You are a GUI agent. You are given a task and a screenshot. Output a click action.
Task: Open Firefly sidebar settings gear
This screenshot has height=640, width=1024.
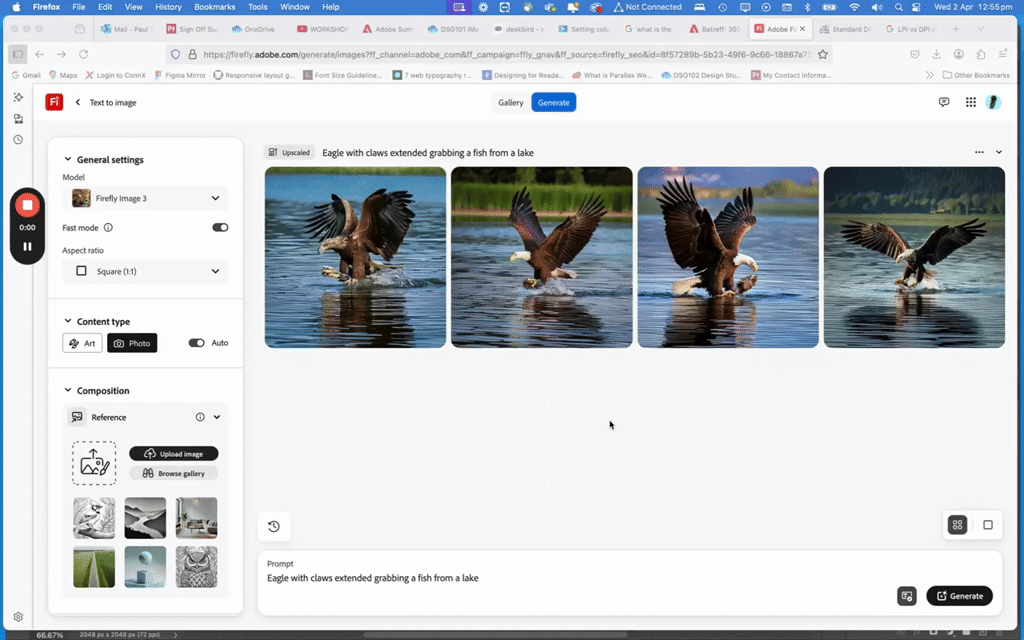click(18, 616)
